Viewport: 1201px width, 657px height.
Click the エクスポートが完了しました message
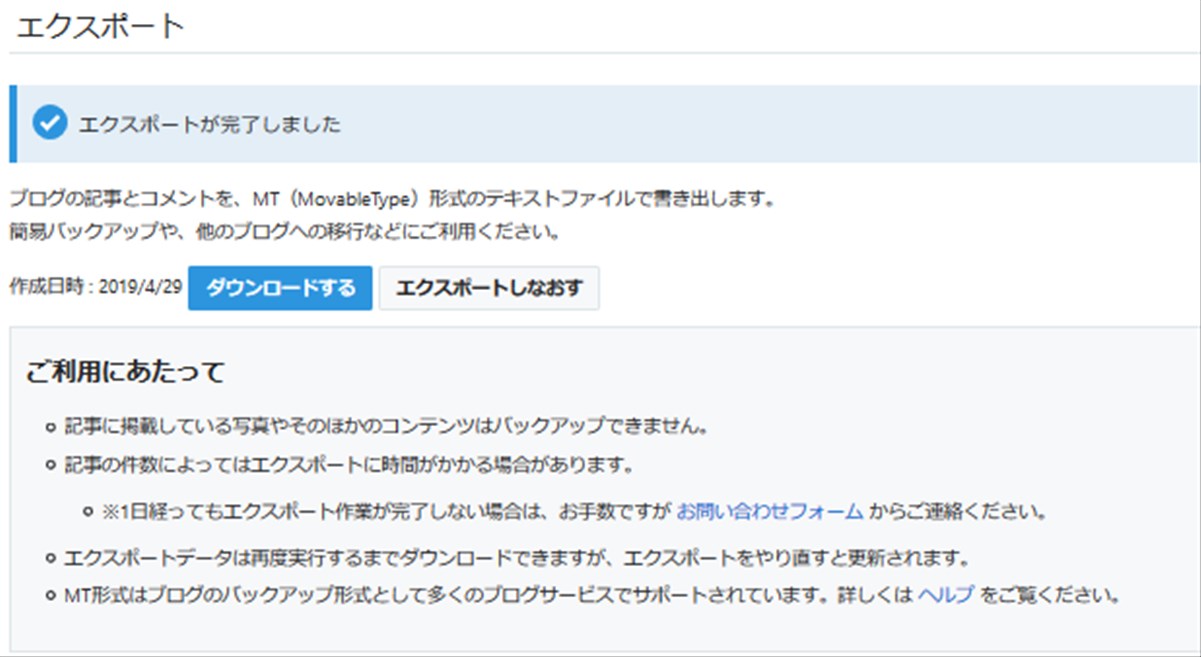[210, 125]
